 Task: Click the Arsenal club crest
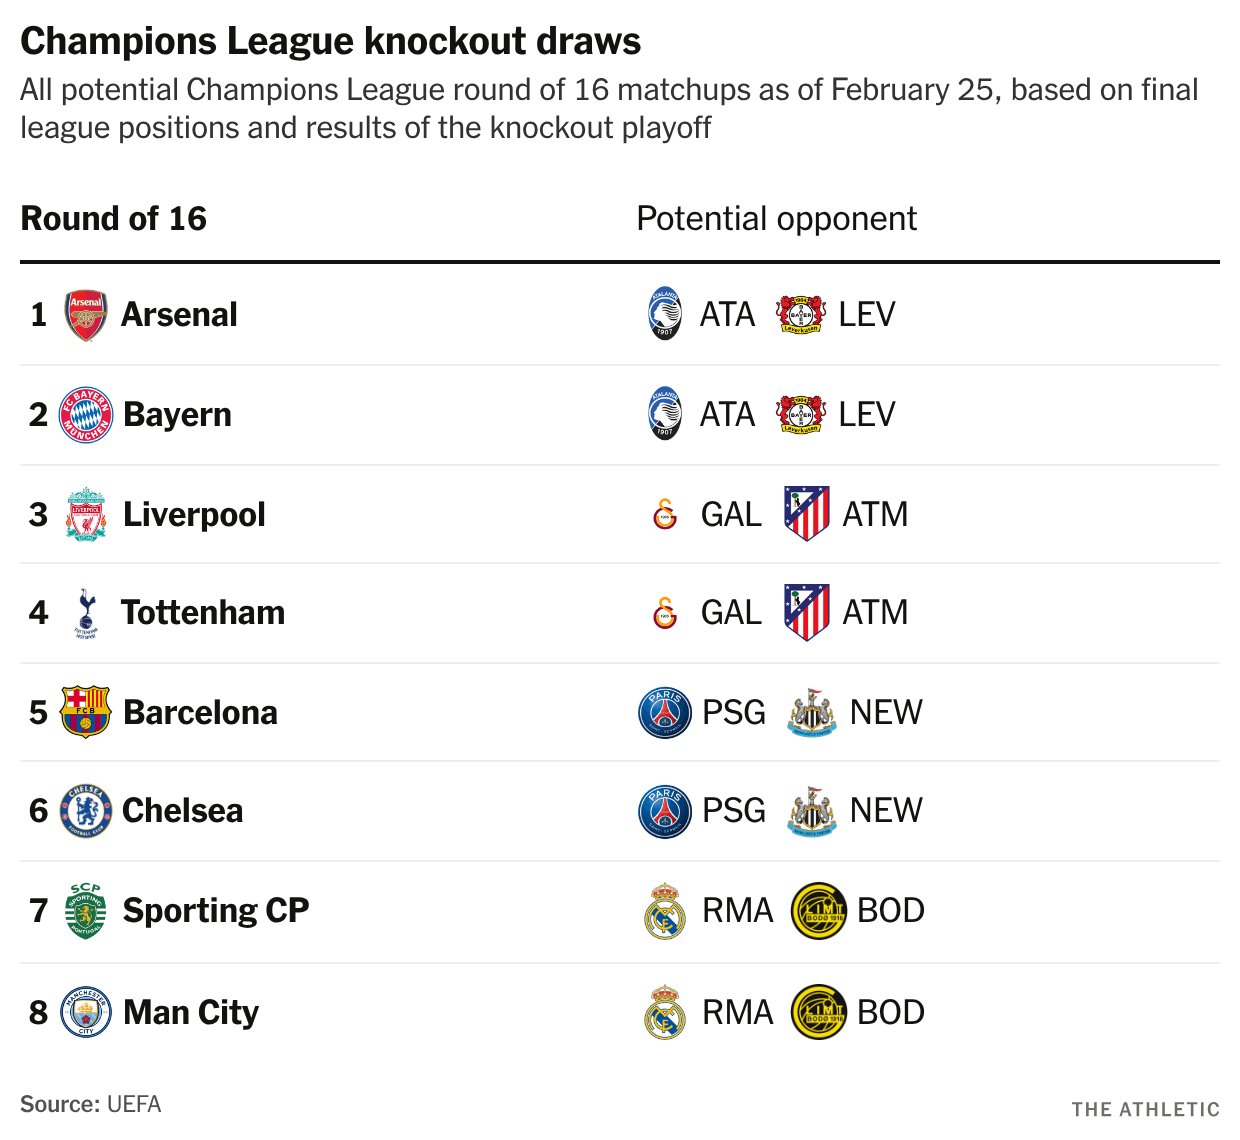tap(86, 315)
